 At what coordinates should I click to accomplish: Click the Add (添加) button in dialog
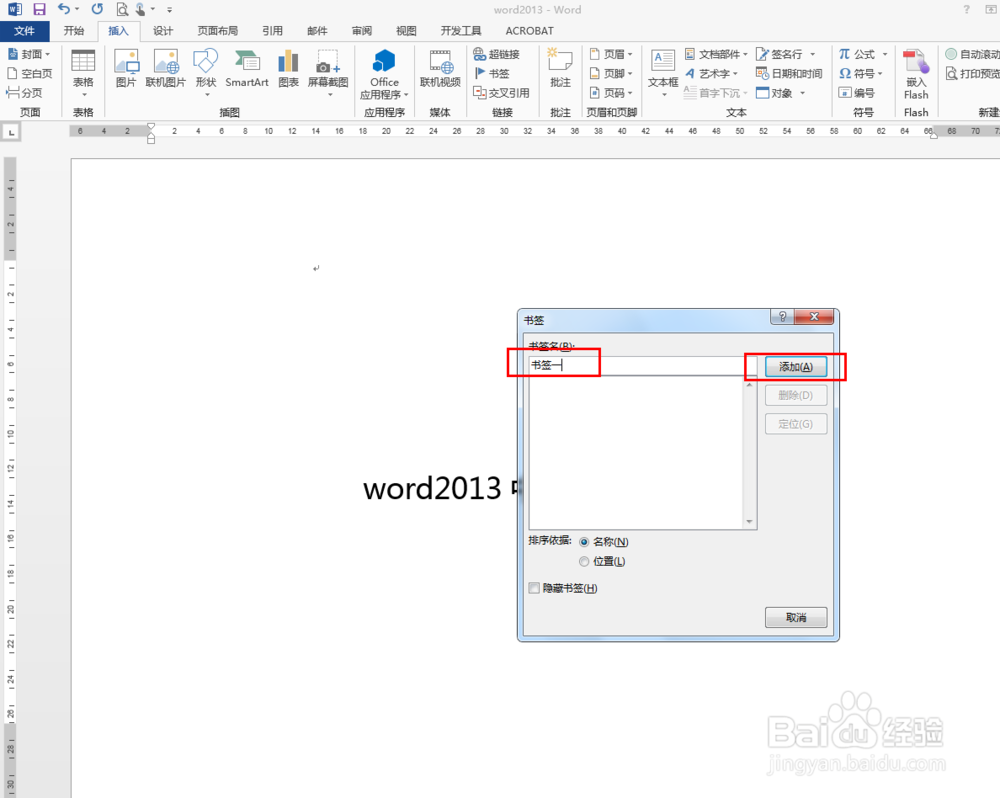796,367
